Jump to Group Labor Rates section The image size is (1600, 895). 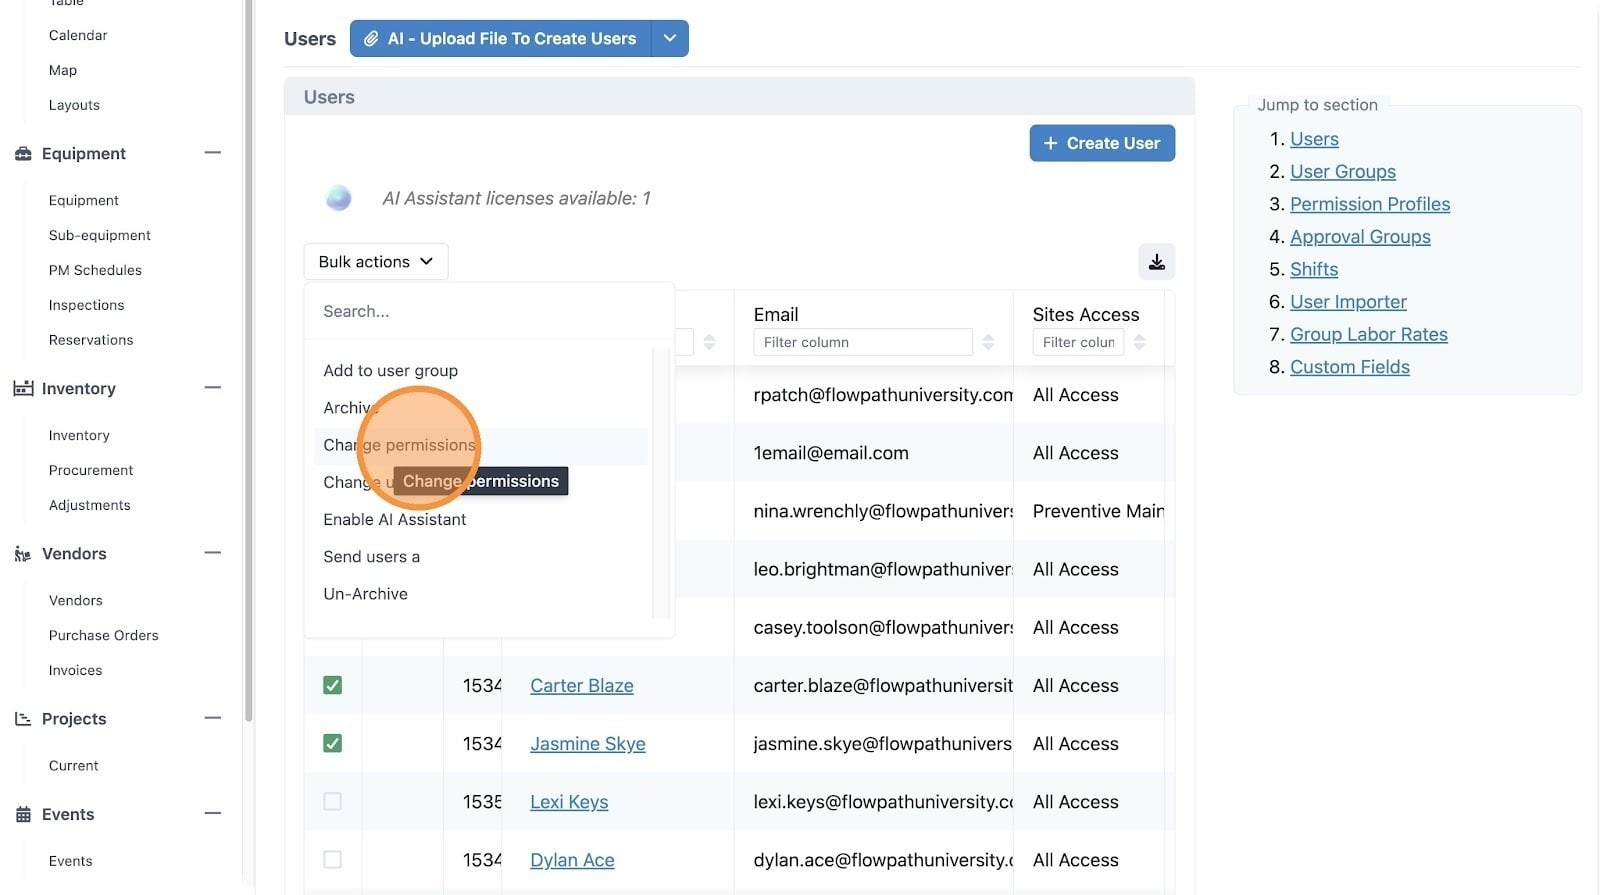point(1369,335)
